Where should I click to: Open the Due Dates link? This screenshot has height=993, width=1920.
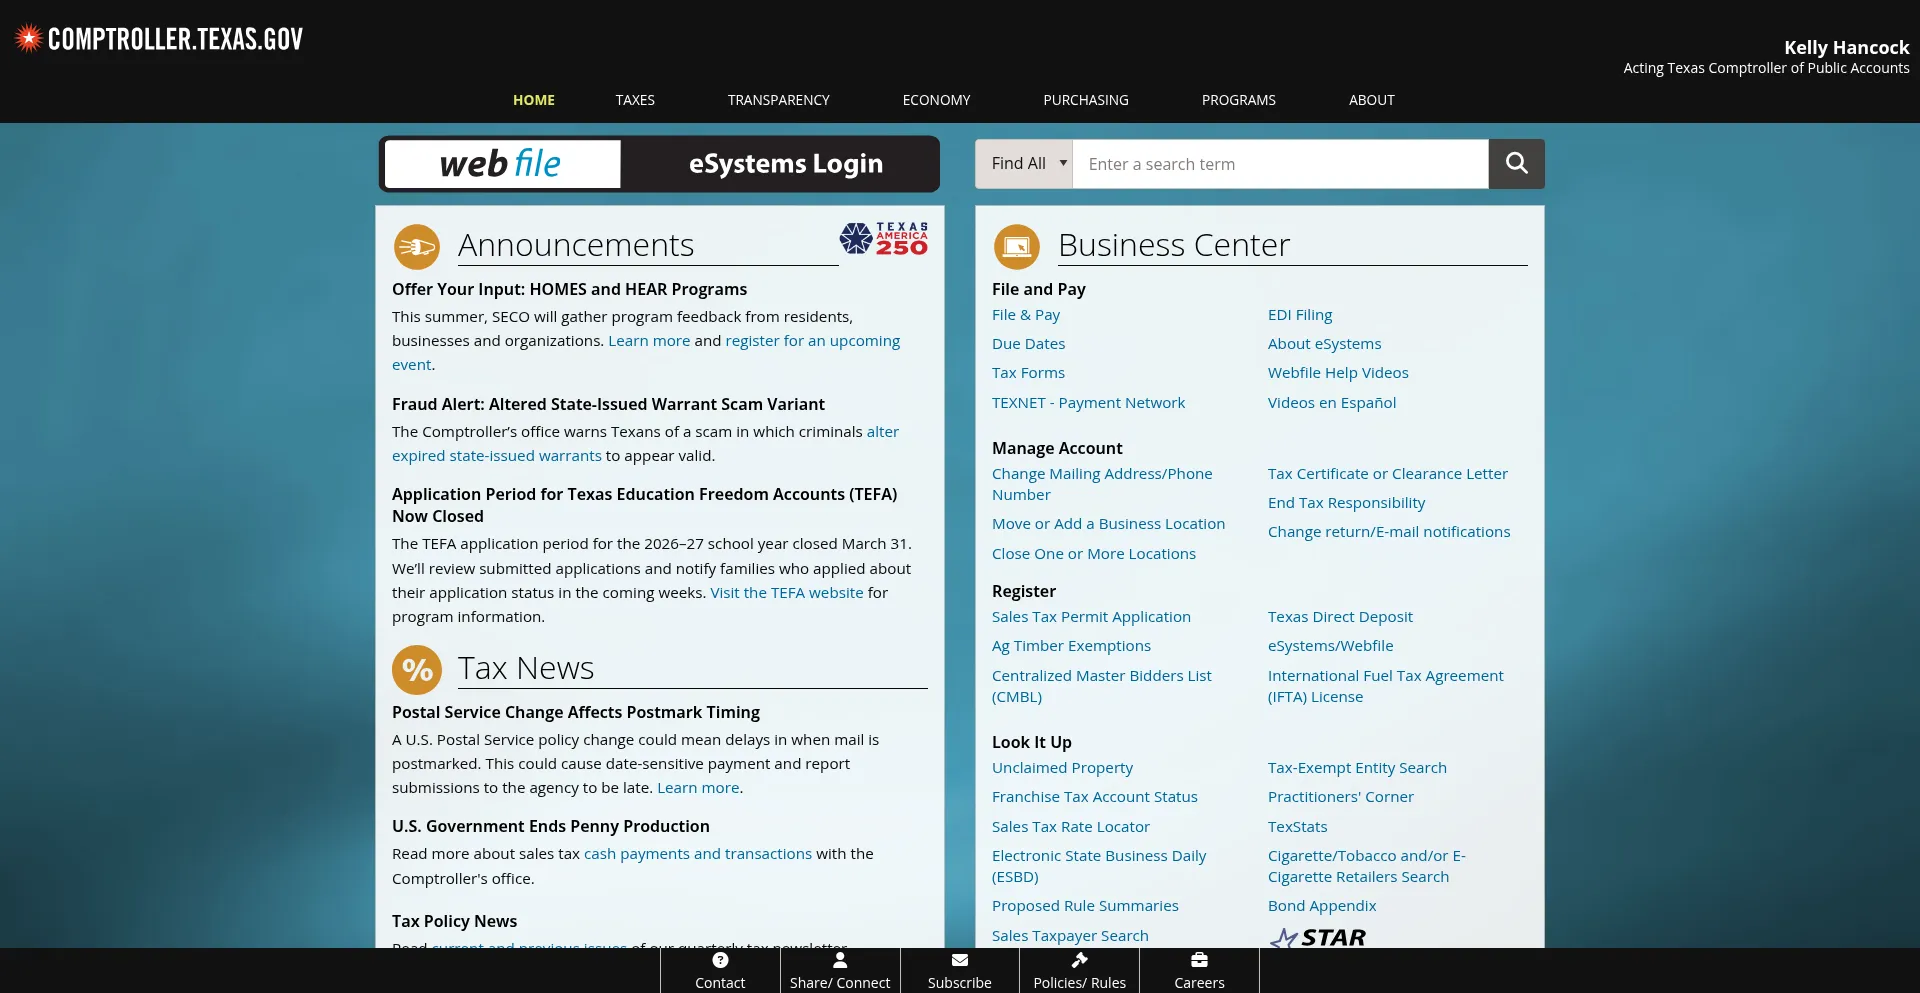pyautogui.click(x=1028, y=344)
